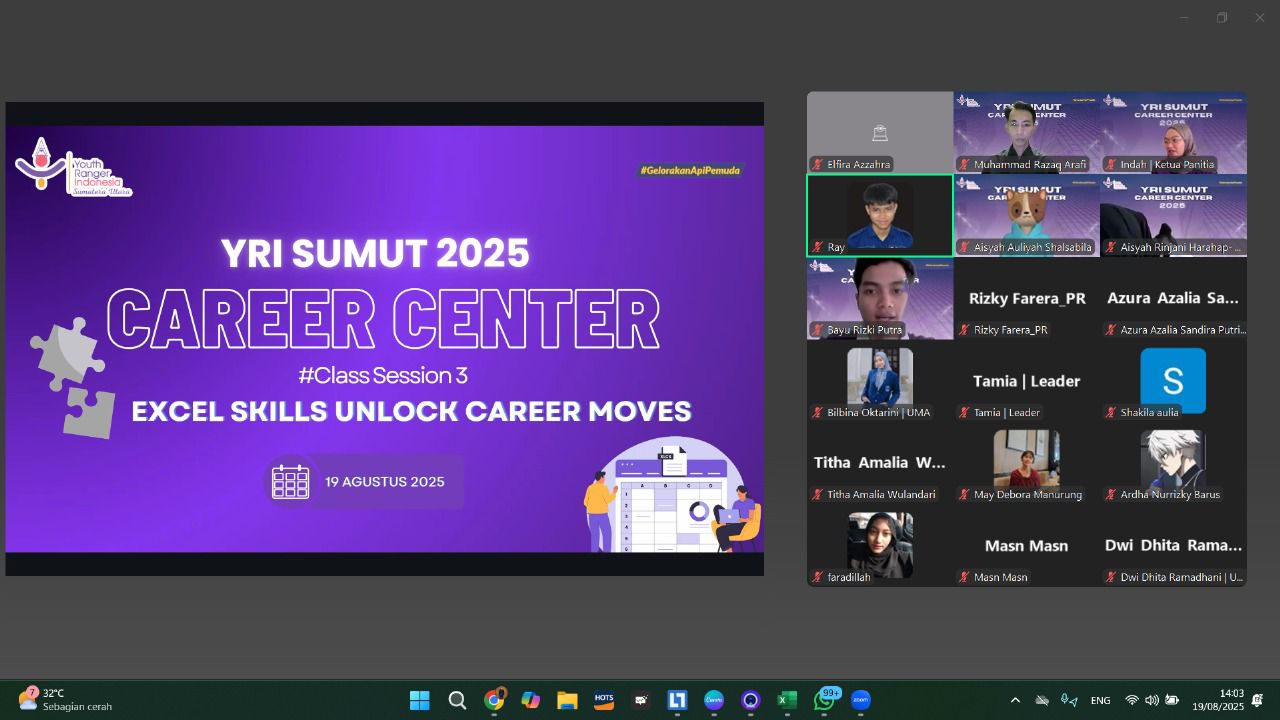Show hidden system tray icons
Viewport: 1280px width, 720px height.
click(1015, 701)
